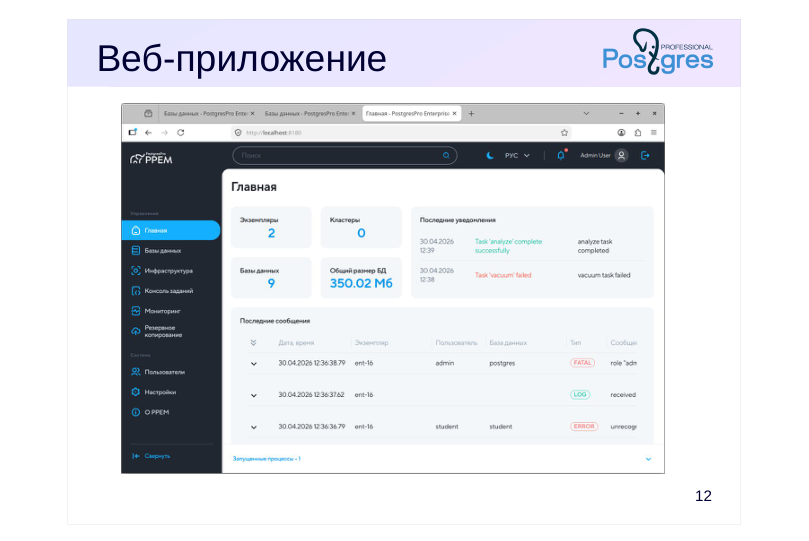The image size is (809, 541).
Task: Open browser extensions icon
Action: tap(638, 133)
